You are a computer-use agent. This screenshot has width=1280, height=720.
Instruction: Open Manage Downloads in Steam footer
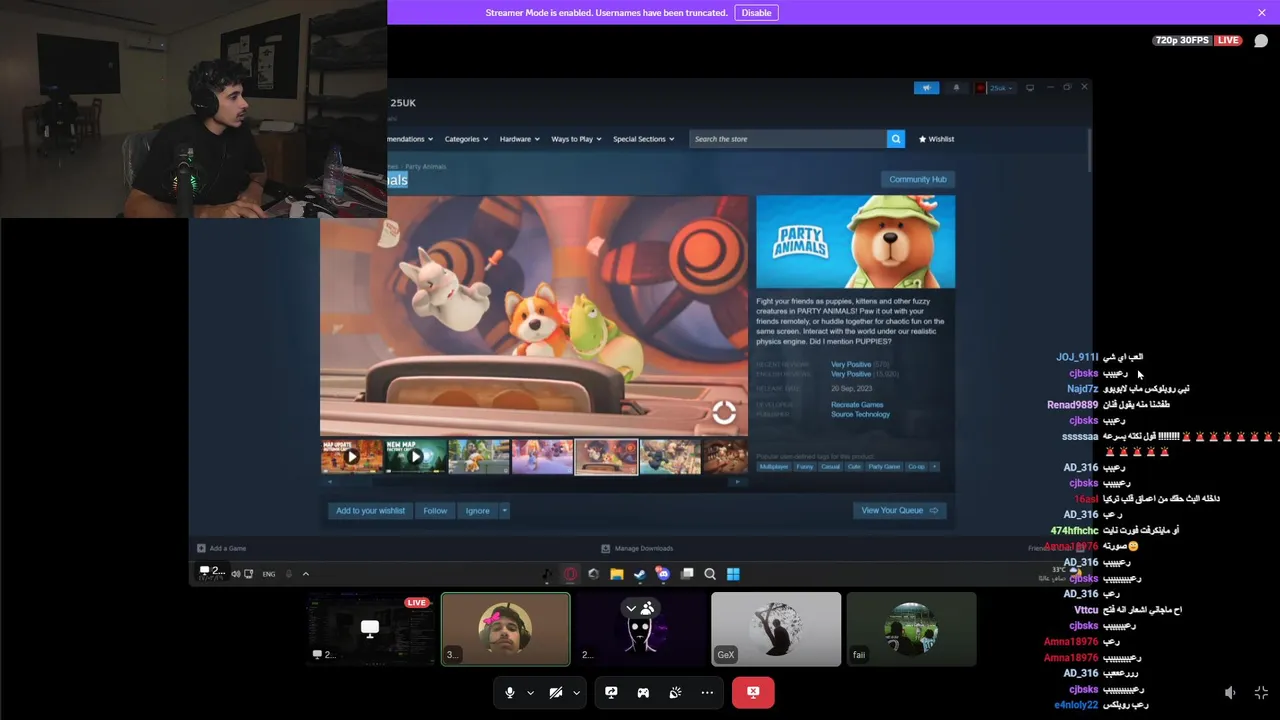coord(637,548)
